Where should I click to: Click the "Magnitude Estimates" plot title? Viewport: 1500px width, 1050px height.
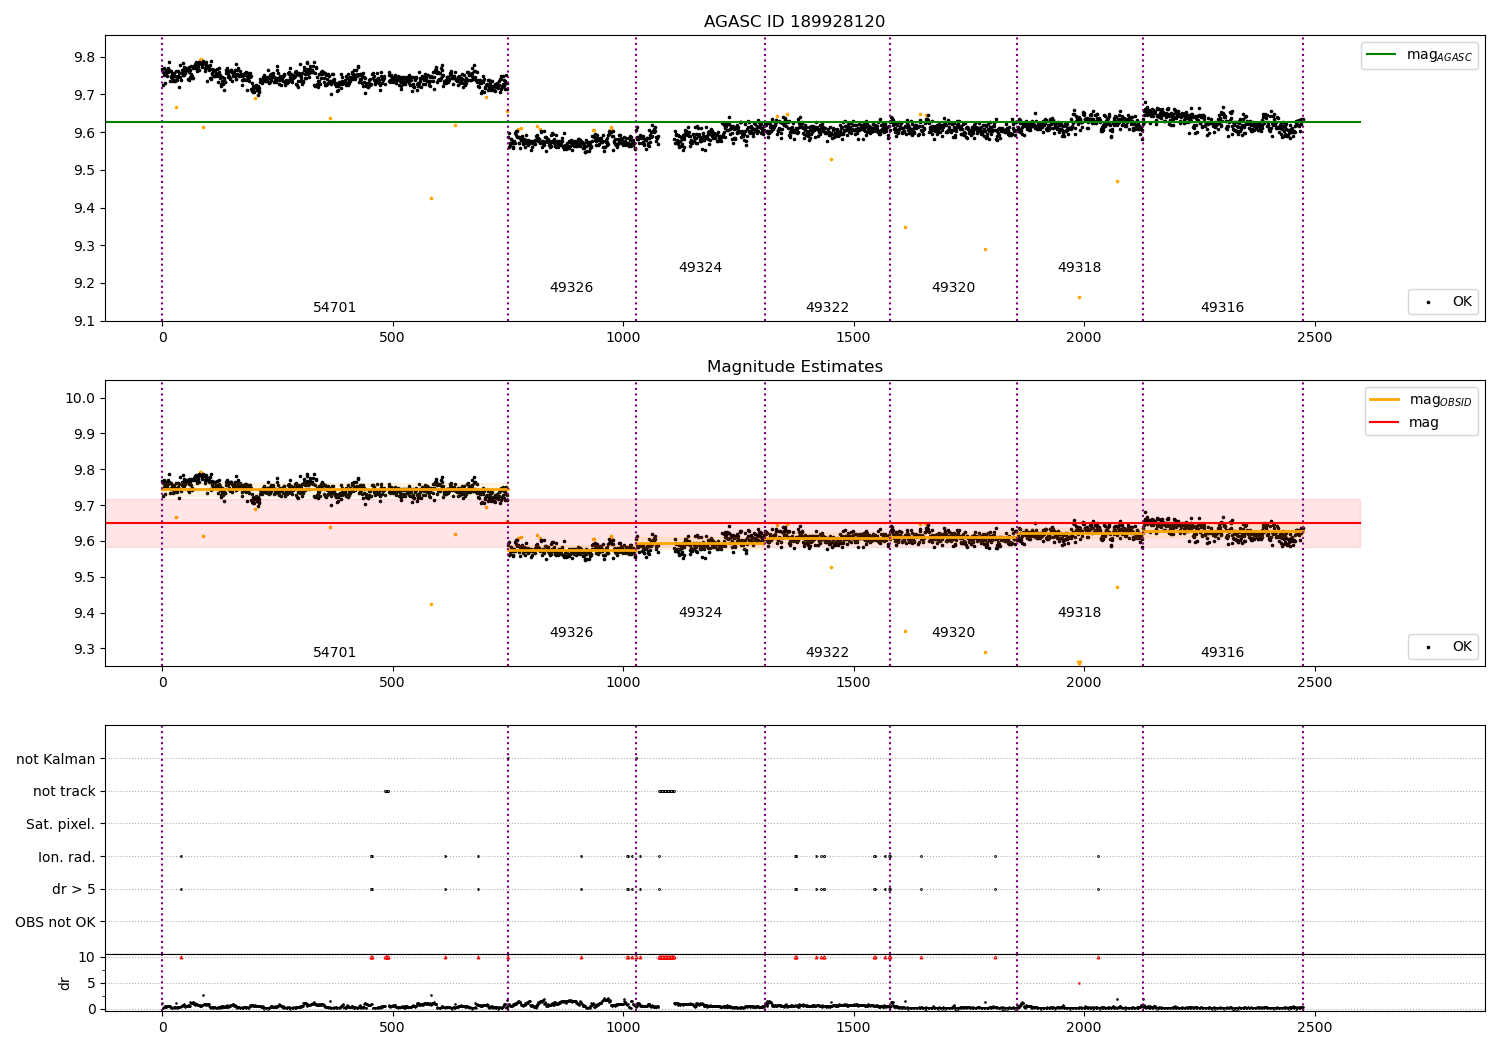[794, 367]
